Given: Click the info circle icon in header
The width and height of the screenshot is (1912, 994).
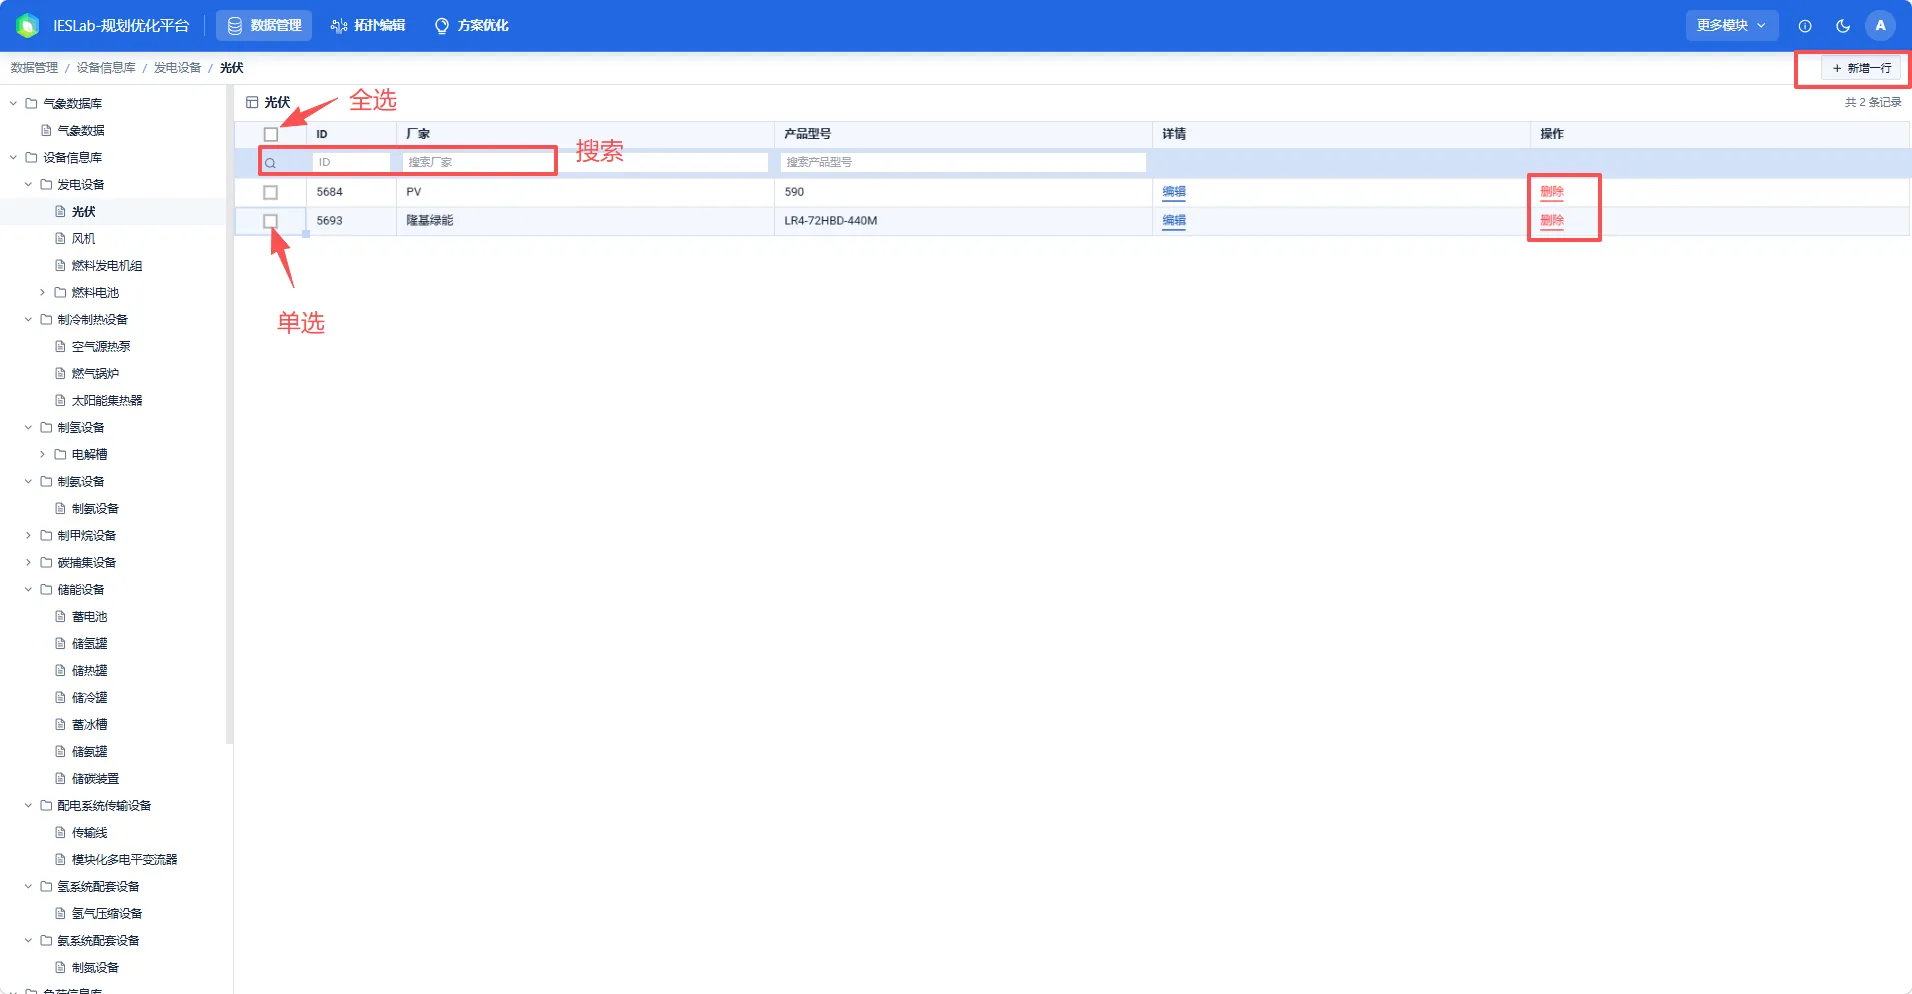Looking at the screenshot, I should tap(1805, 26).
